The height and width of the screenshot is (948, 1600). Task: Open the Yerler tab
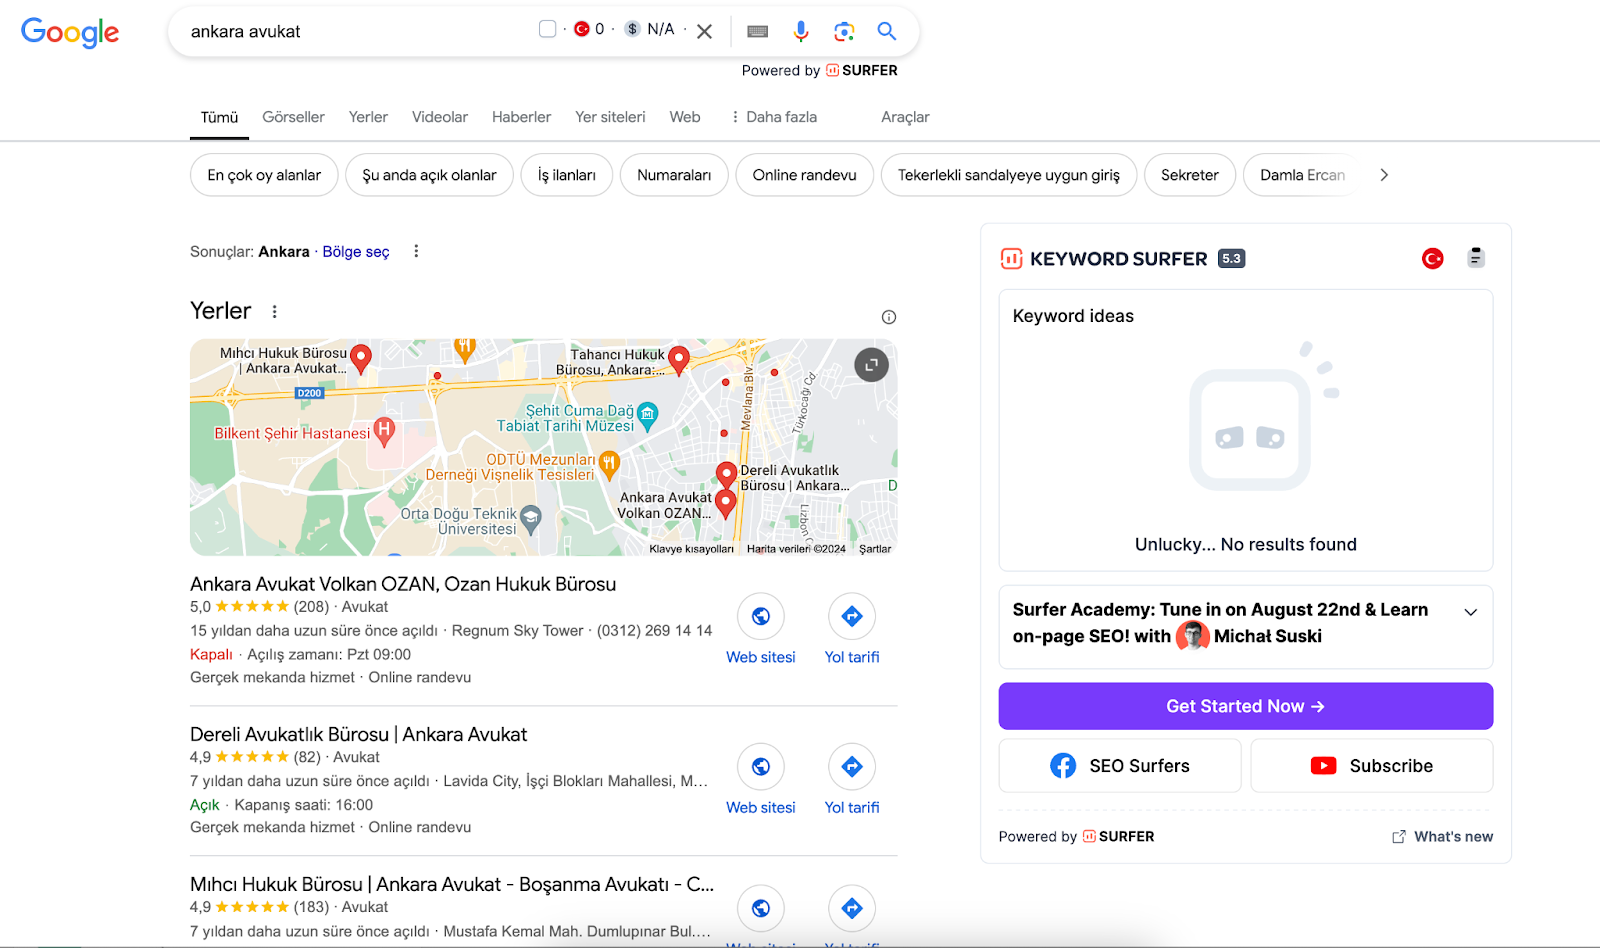pos(368,117)
